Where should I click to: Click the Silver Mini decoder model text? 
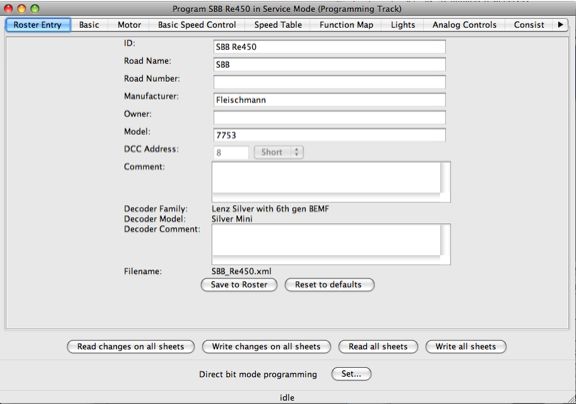232,219
